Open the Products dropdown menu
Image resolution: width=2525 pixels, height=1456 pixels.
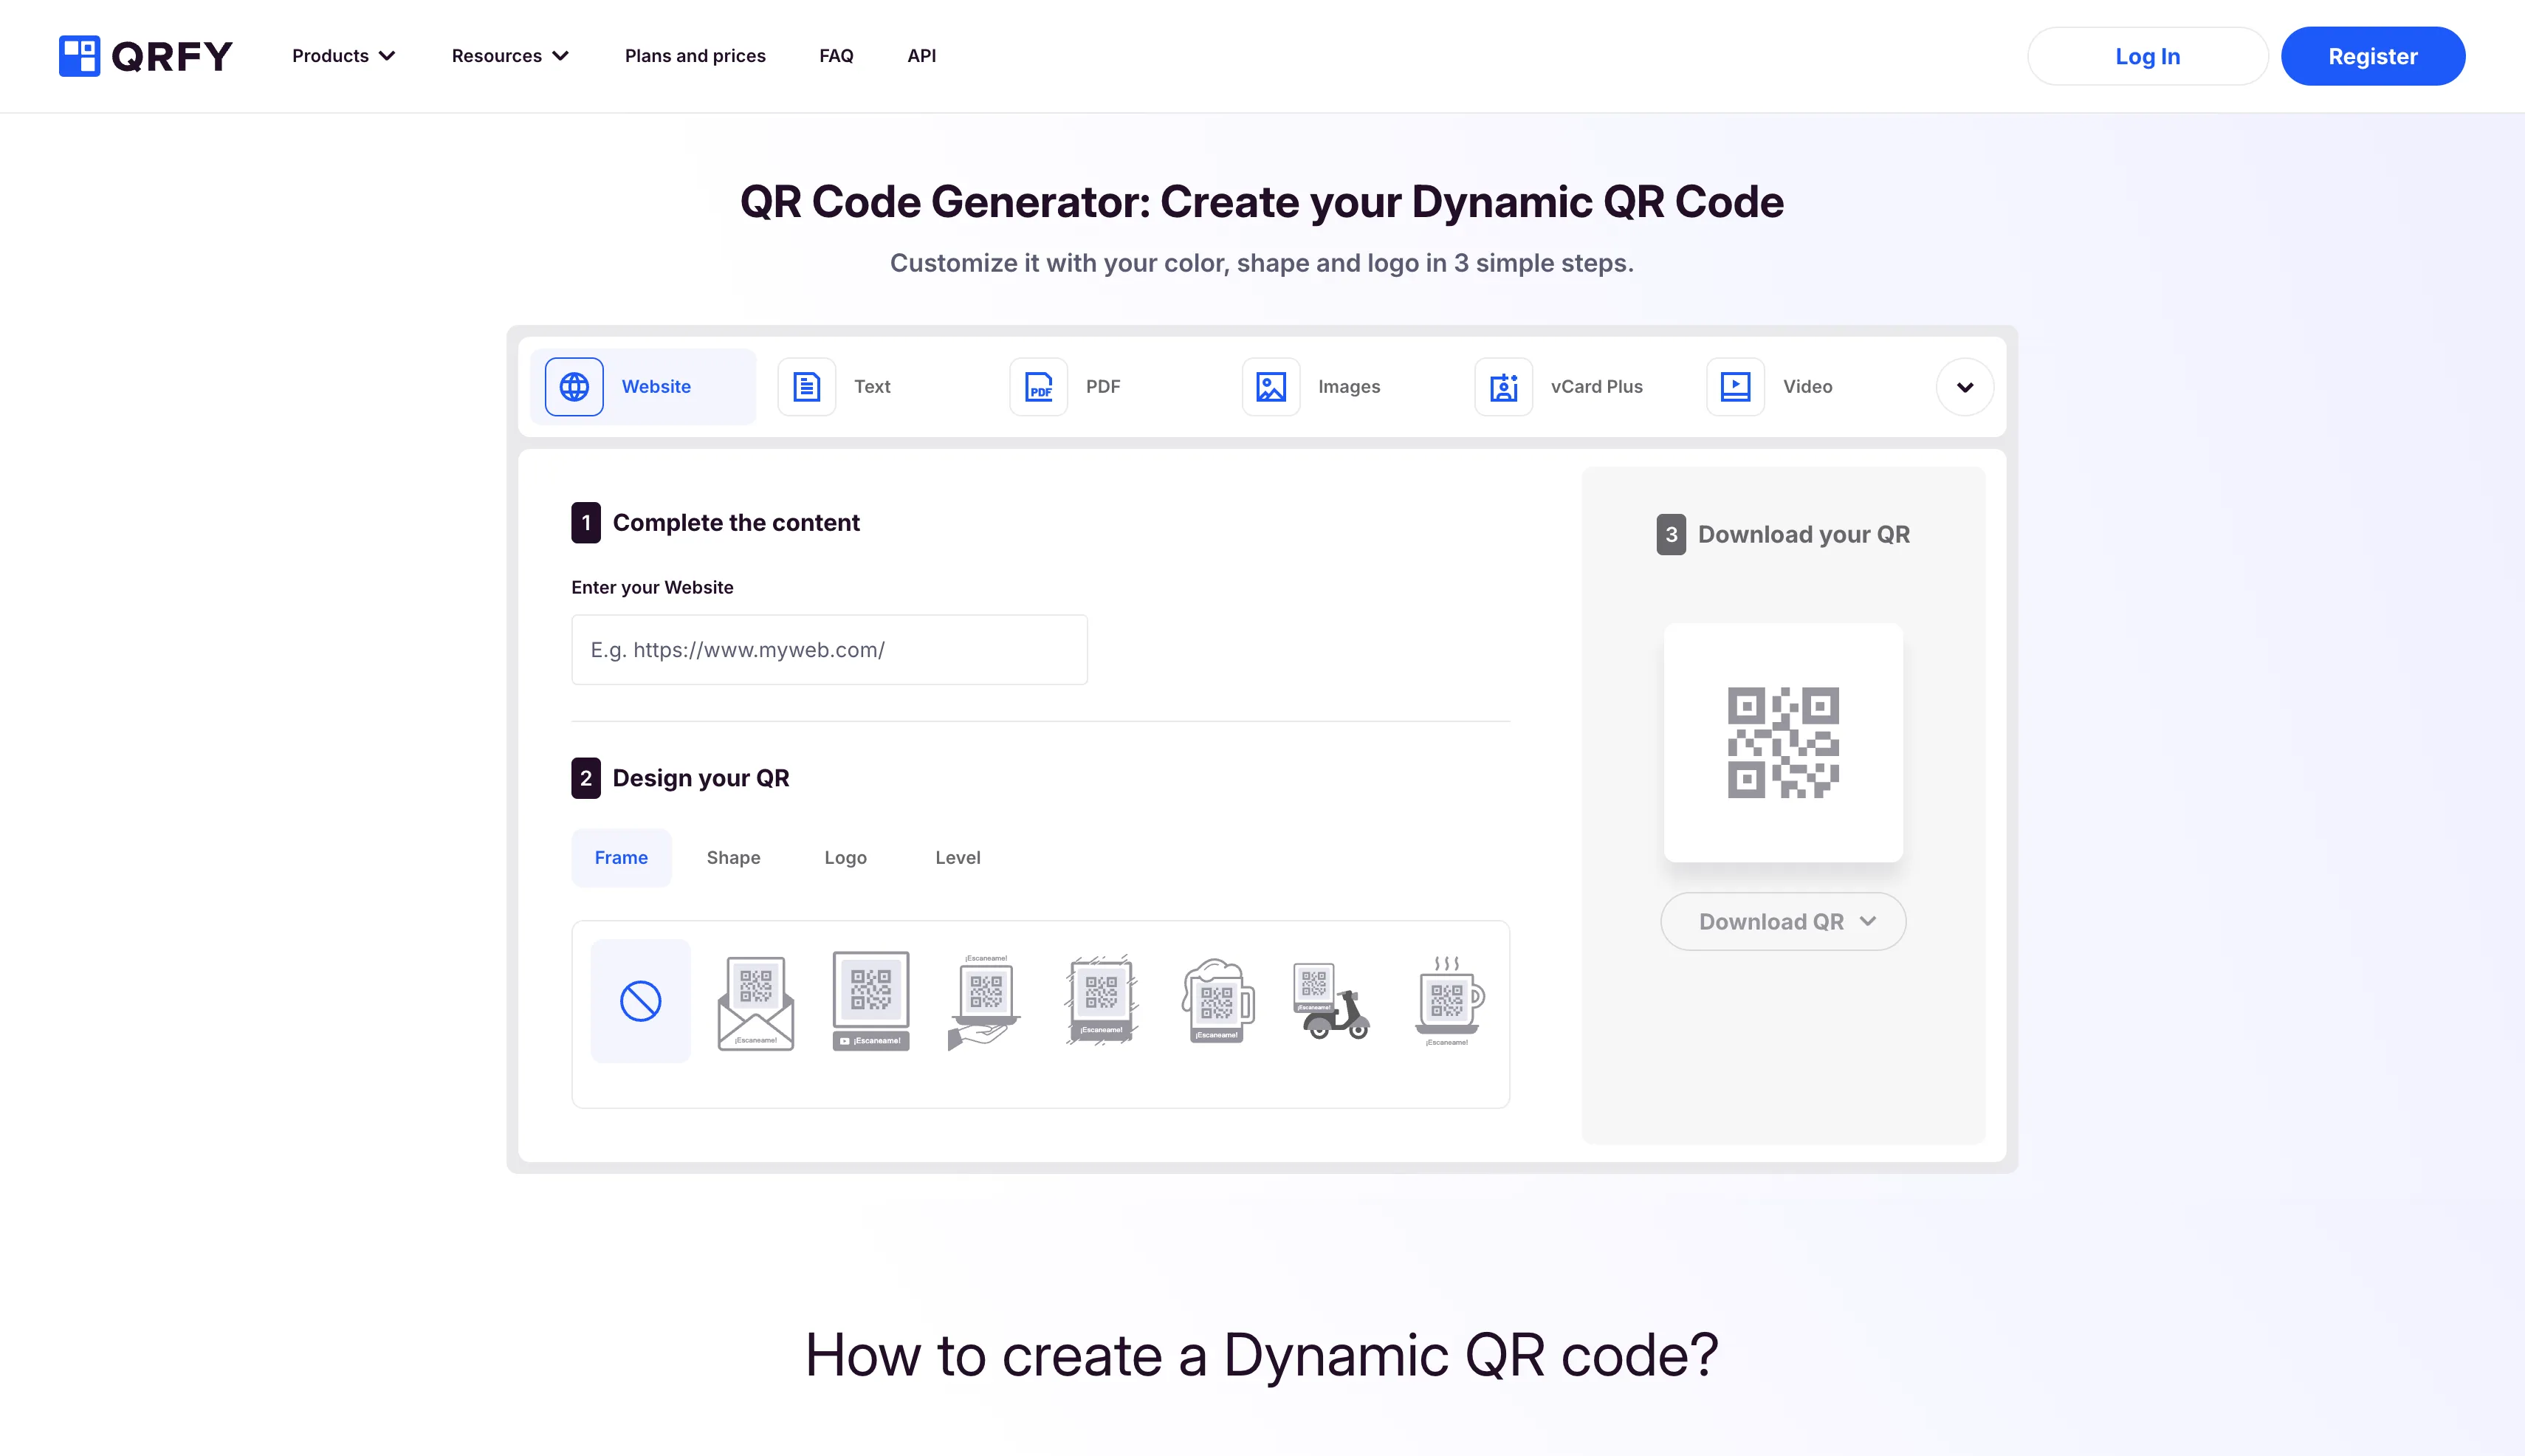pos(343,56)
